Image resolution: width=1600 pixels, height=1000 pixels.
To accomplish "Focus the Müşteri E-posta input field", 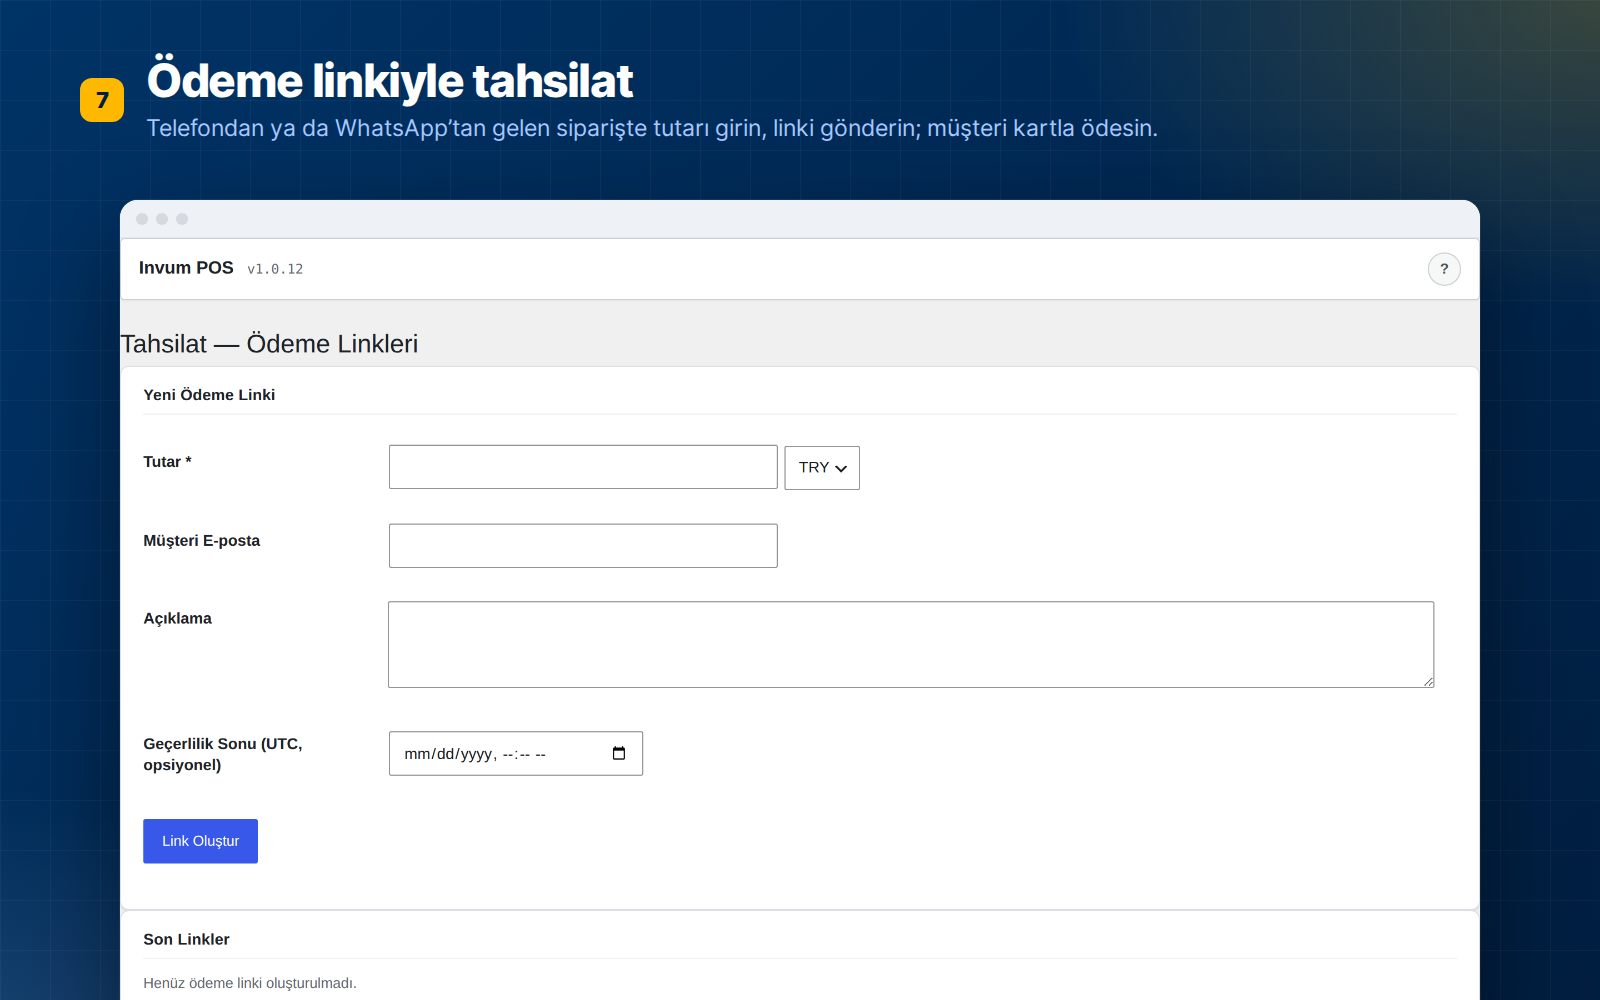I will pos(583,546).
